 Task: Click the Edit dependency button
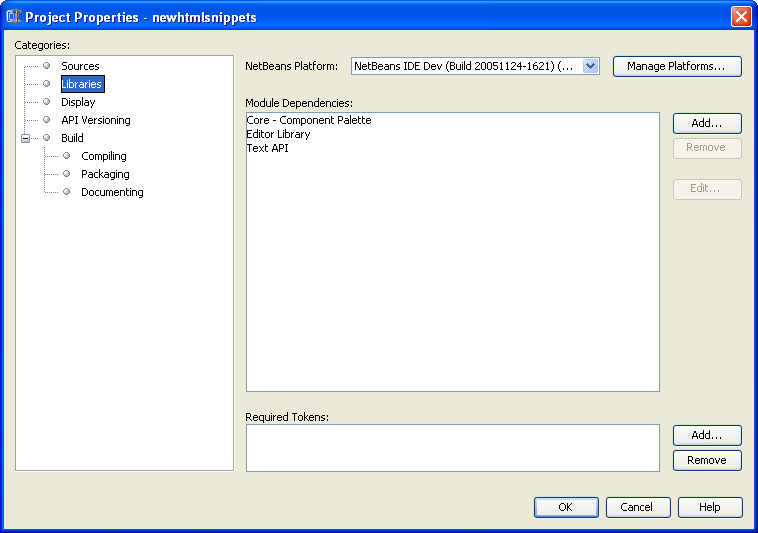point(707,188)
